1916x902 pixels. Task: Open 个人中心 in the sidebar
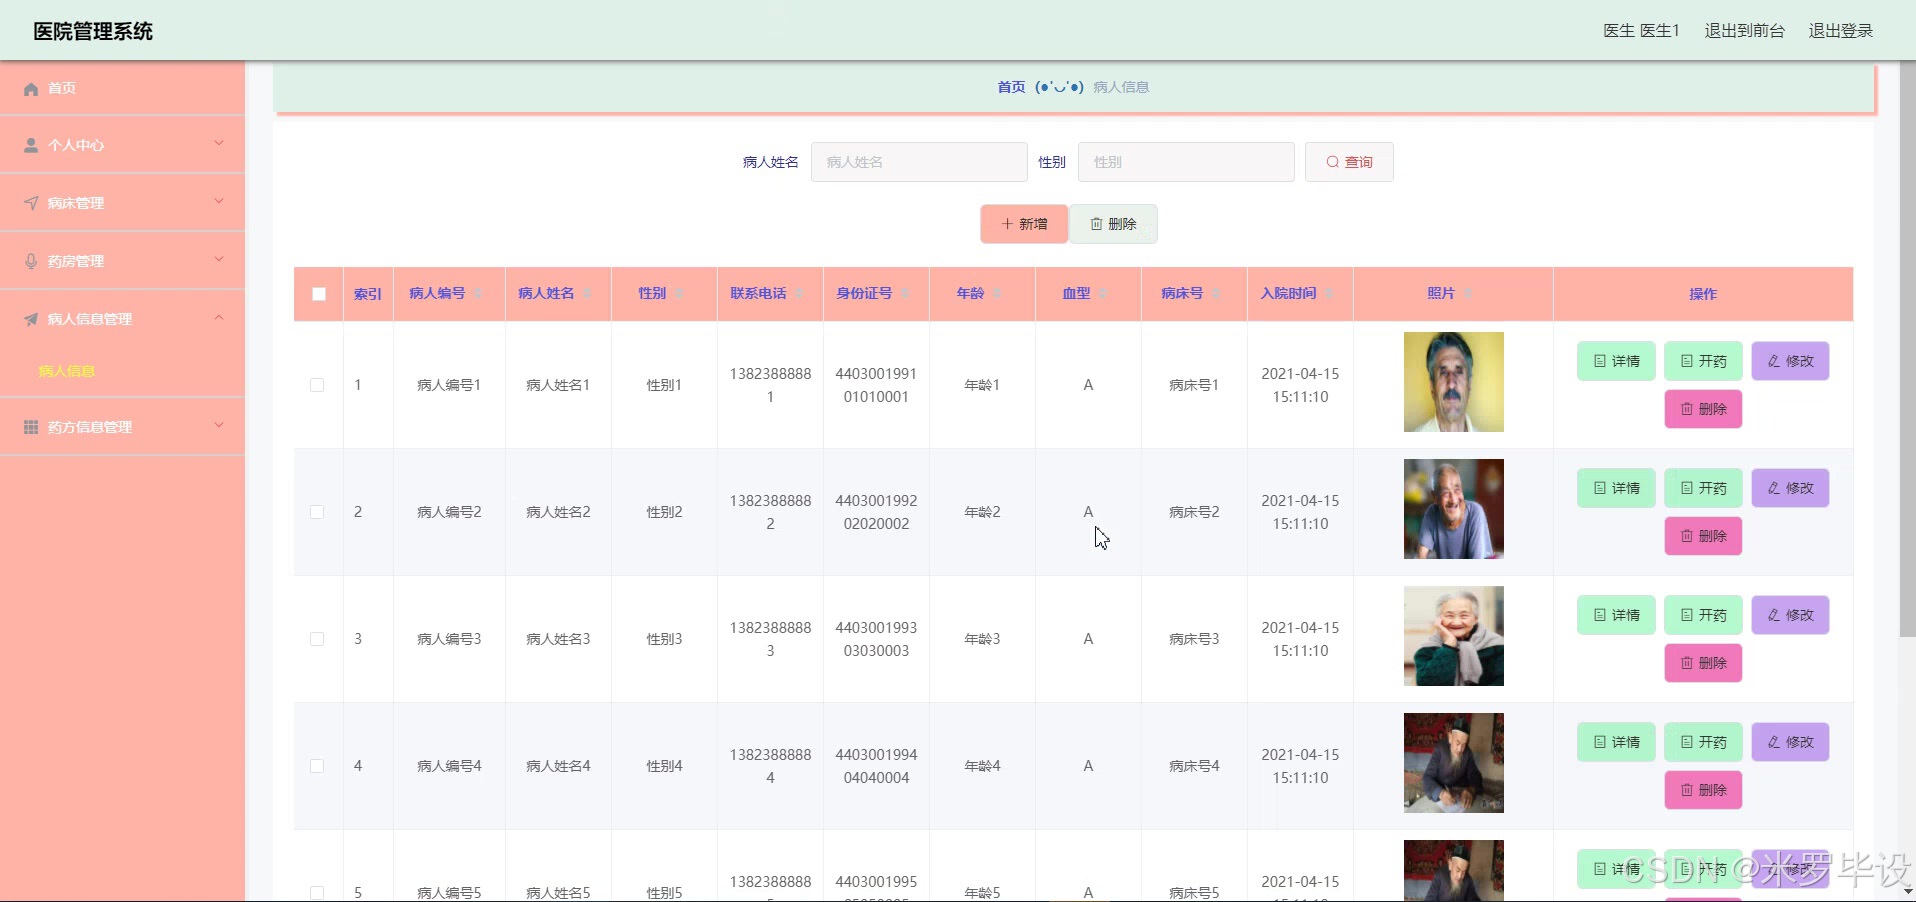pos(122,145)
